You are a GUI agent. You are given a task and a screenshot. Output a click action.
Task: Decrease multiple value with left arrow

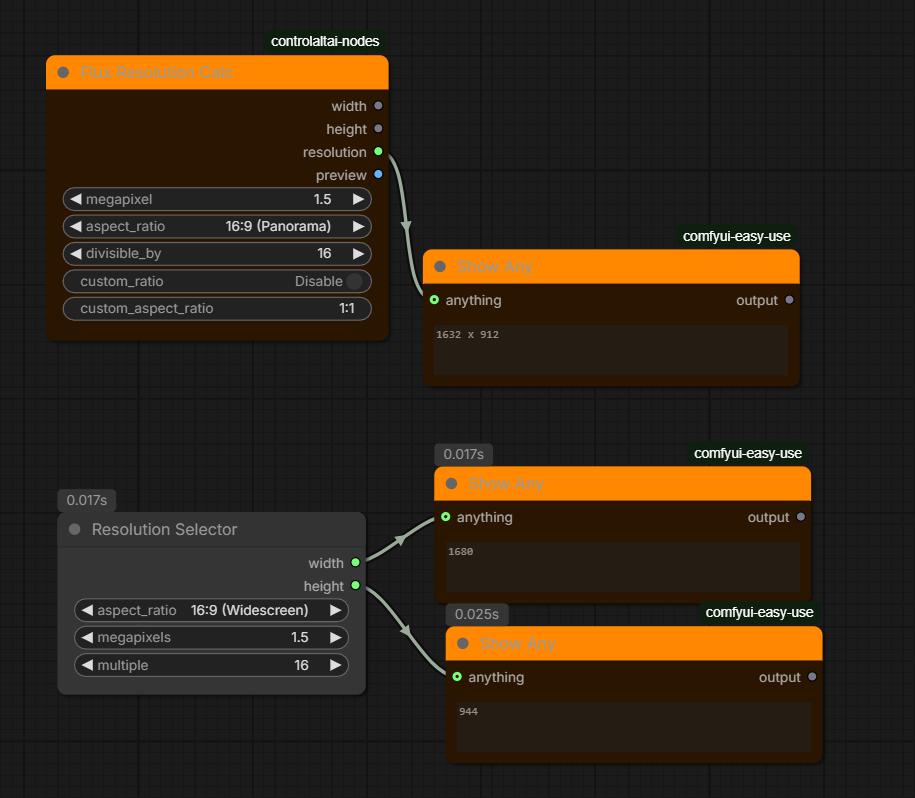click(x=88, y=665)
